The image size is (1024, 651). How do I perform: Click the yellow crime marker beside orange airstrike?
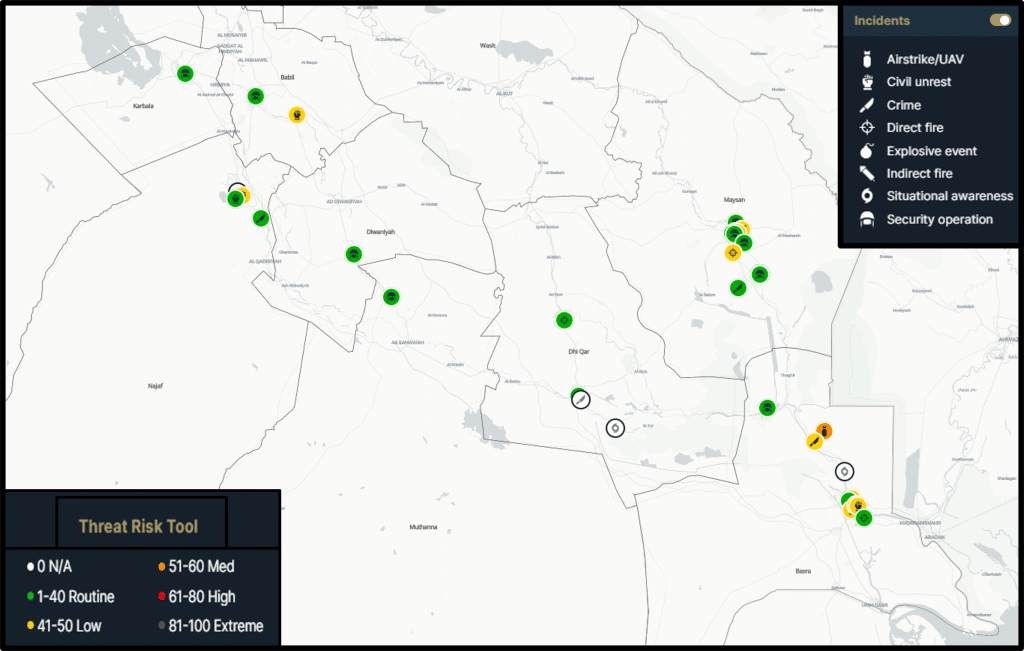coord(814,441)
